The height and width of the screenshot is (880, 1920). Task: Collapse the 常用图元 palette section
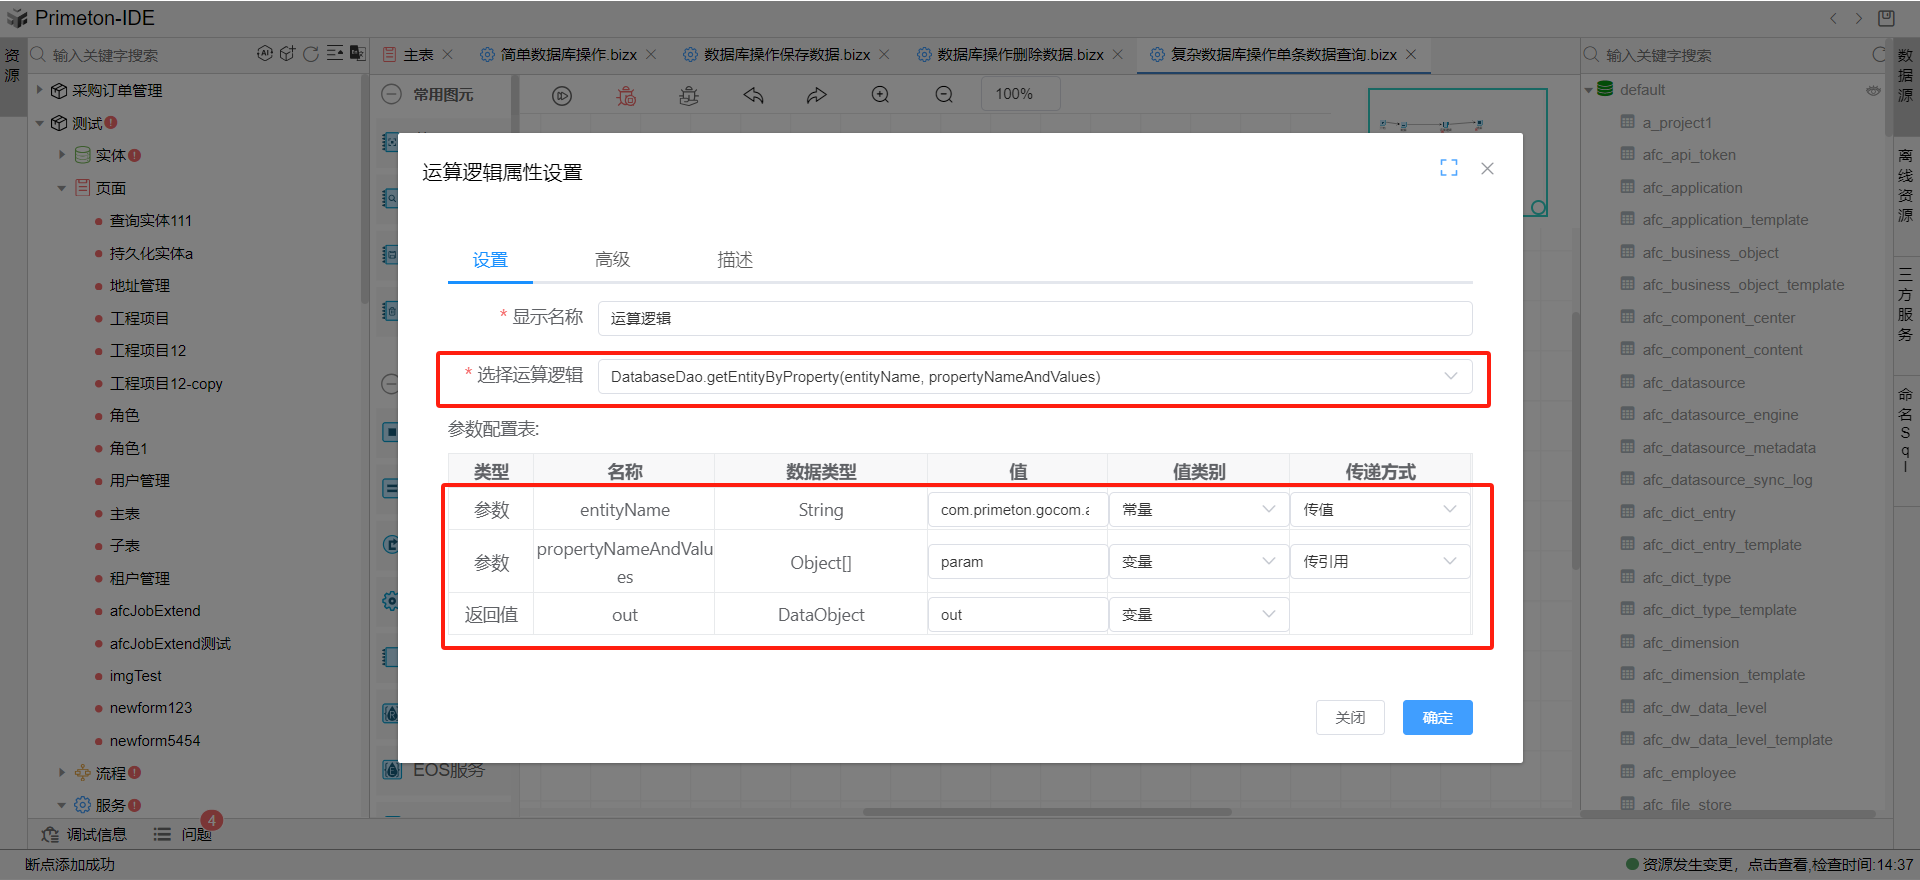[x=391, y=95]
